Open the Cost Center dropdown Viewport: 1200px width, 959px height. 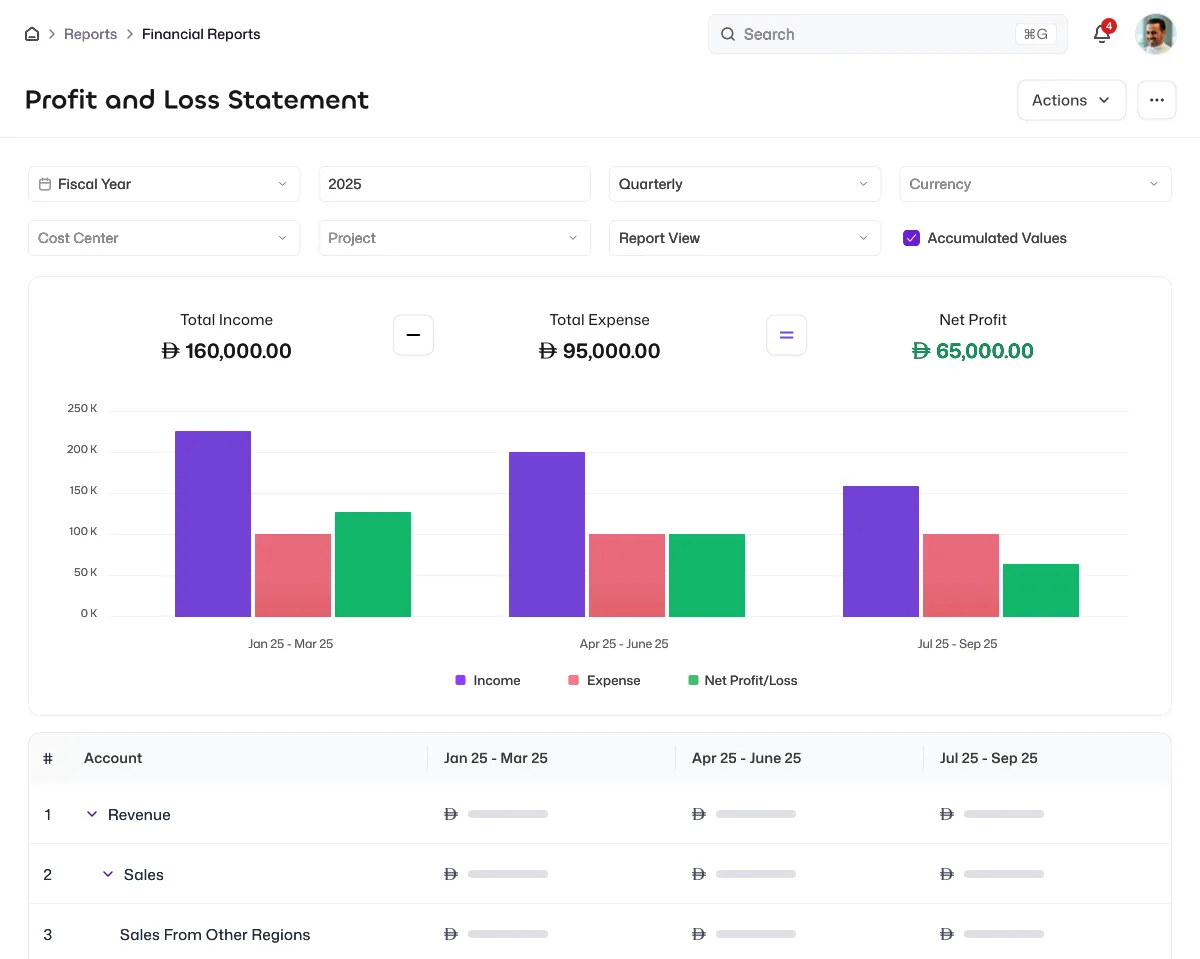164,238
